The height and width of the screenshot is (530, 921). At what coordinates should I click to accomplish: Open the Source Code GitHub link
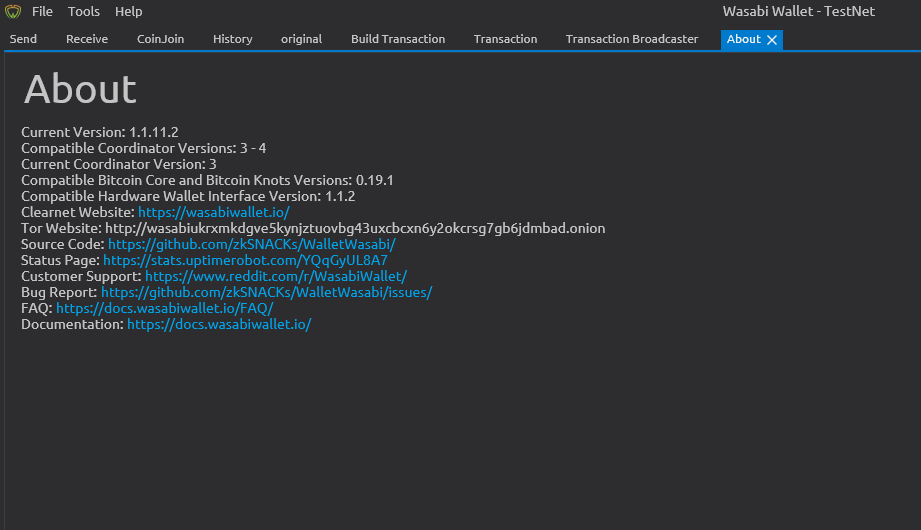click(x=252, y=244)
